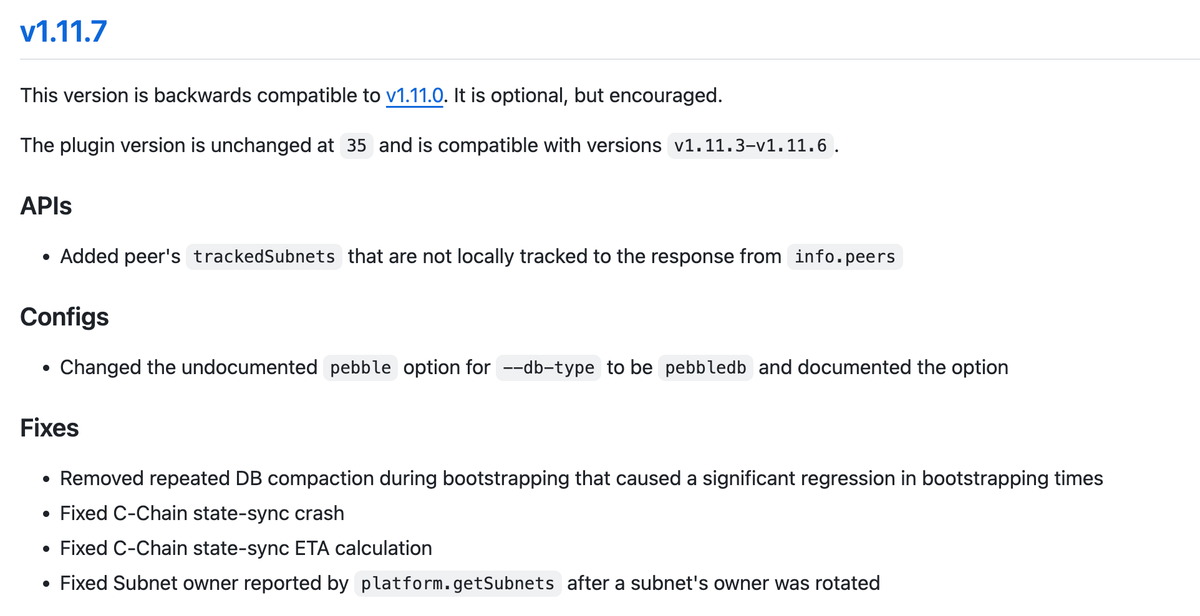Click the repeated DB compaction fix item
Viewport: 1200px width, 616px height.
coord(580,478)
